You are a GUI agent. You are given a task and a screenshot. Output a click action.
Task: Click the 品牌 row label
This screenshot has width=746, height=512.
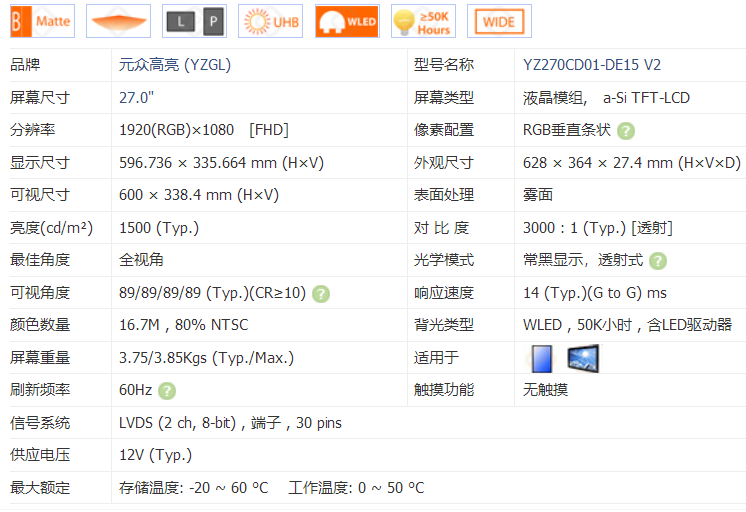(x=25, y=64)
